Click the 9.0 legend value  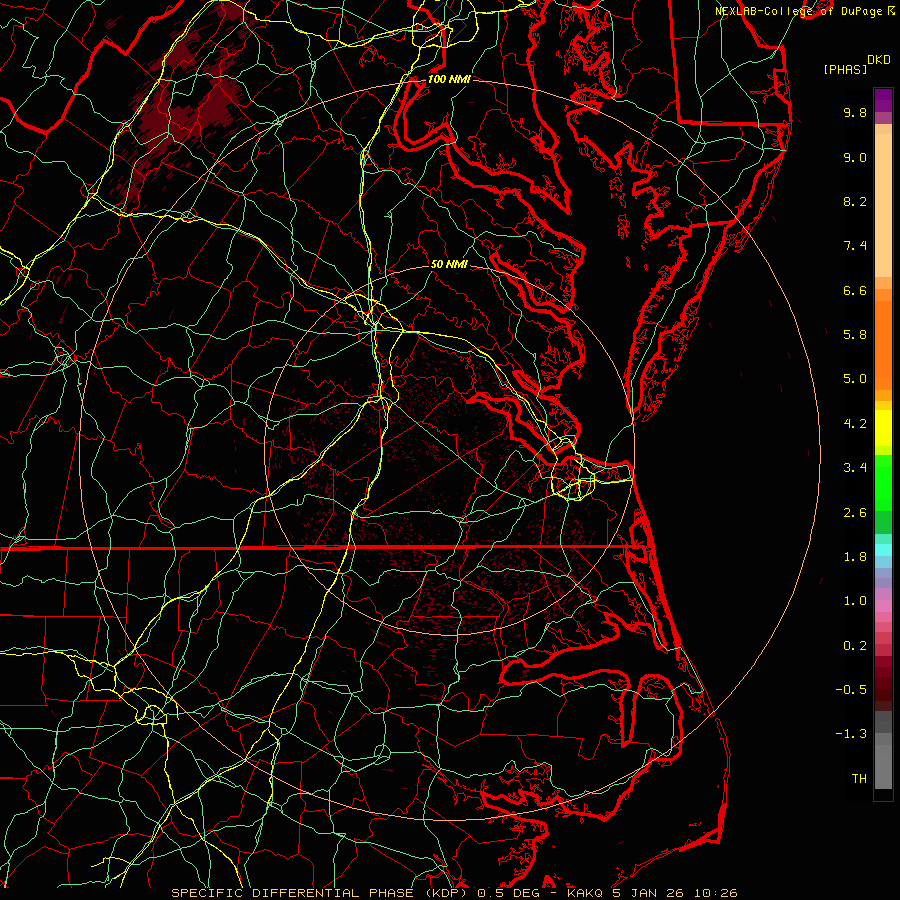tap(855, 157)
